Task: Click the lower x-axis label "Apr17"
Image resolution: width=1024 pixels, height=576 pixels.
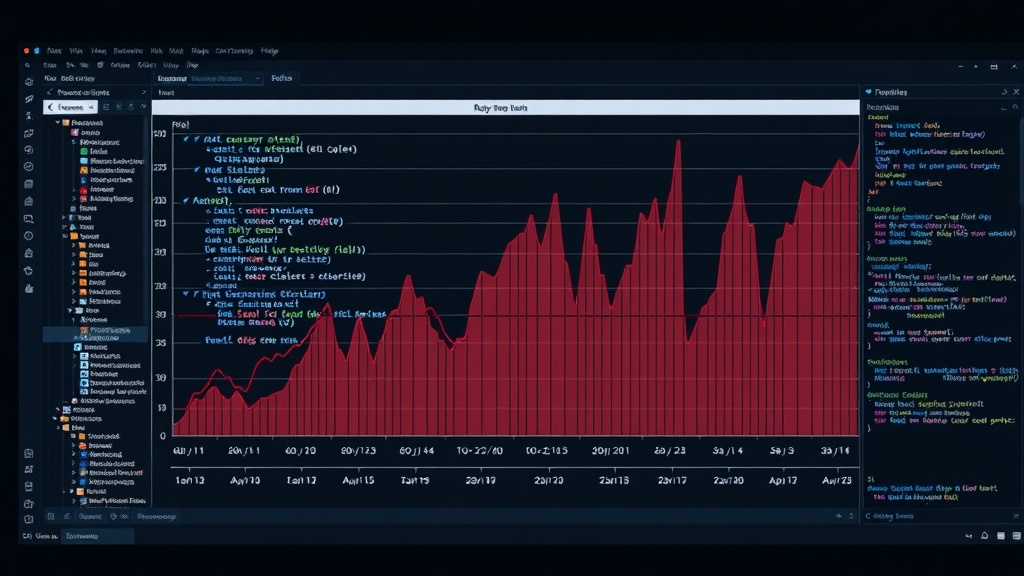Action: [782, 481]
